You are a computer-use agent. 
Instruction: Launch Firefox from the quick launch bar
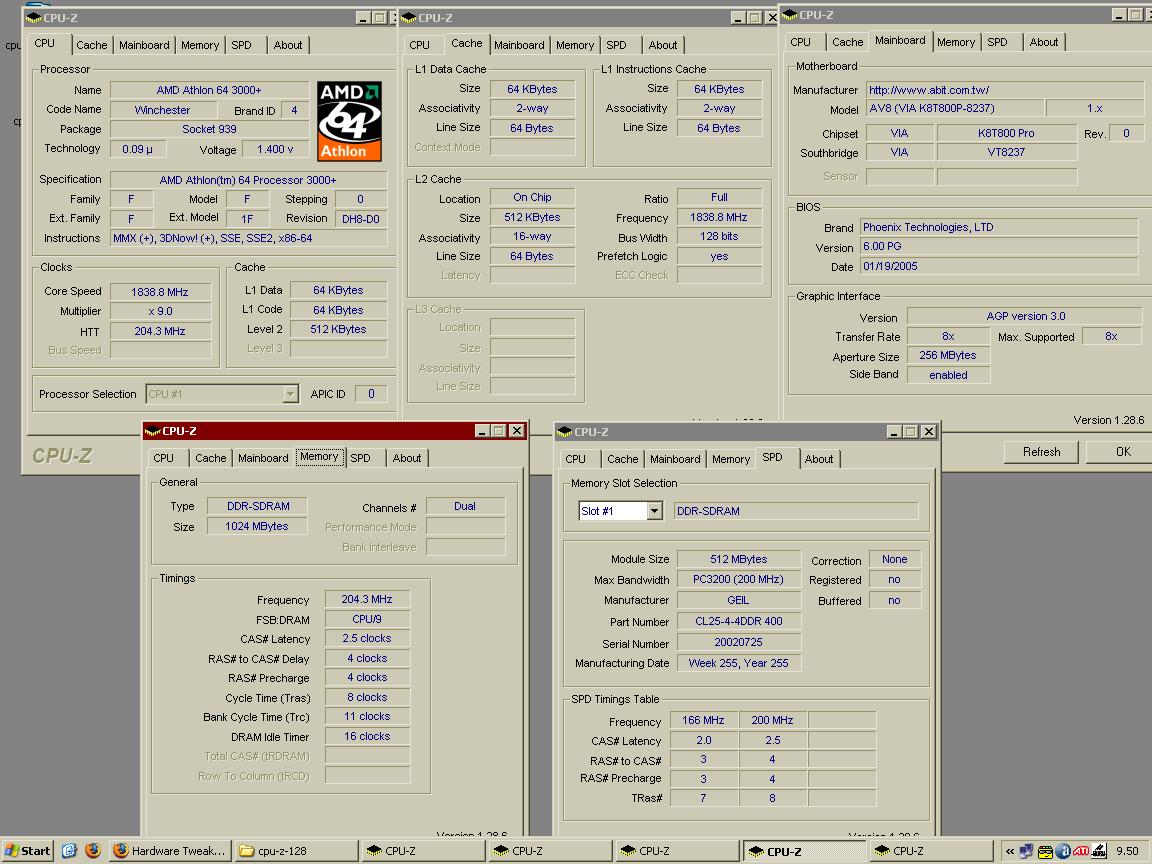[x=93, y=851]
